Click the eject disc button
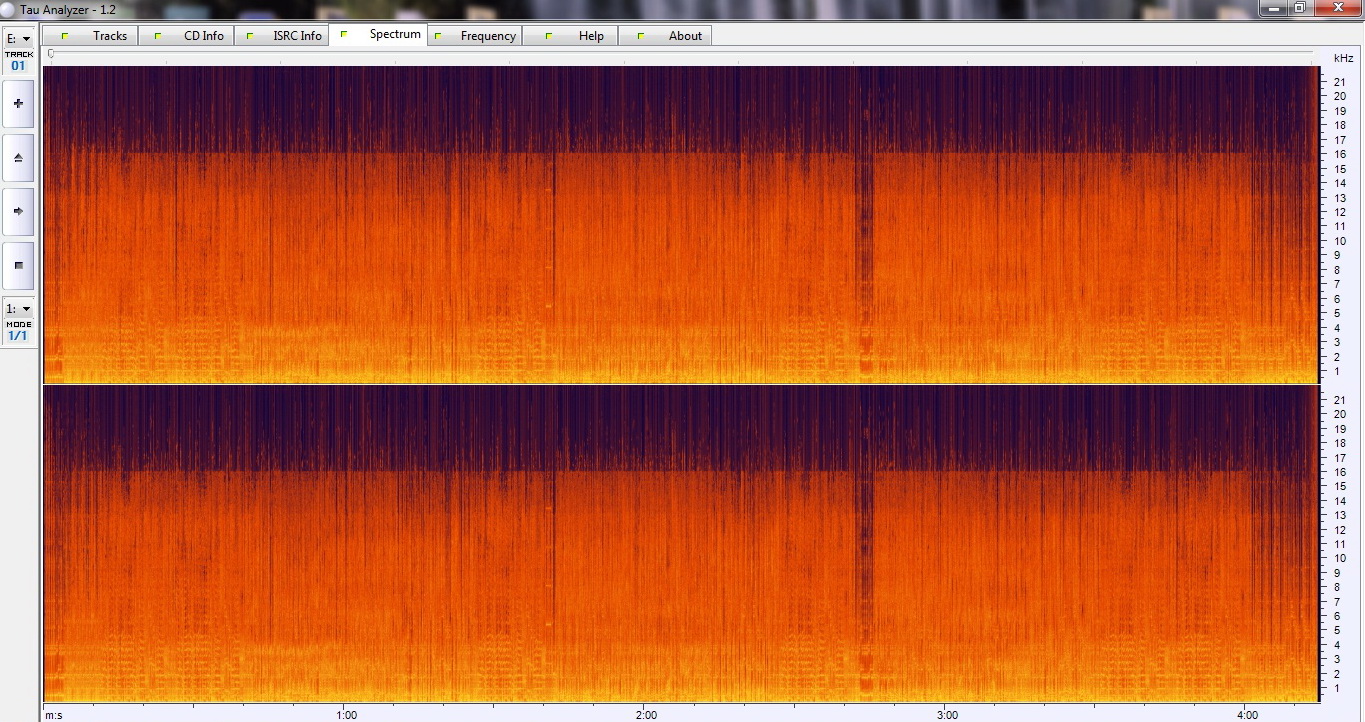The height and width of the screenshot is (722, 1365). click(x=18, y=157)
